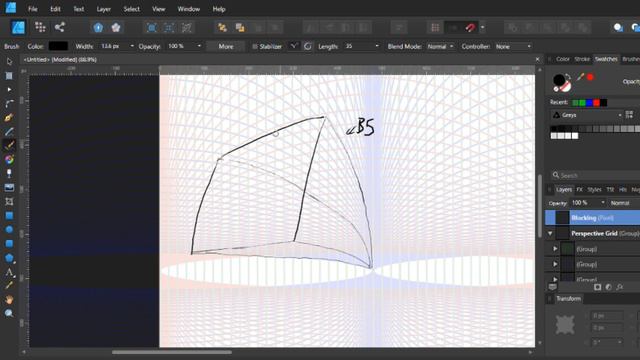Select the Corner tool
The width and height of the screenshot is (640, 360).
coord(9,104)
